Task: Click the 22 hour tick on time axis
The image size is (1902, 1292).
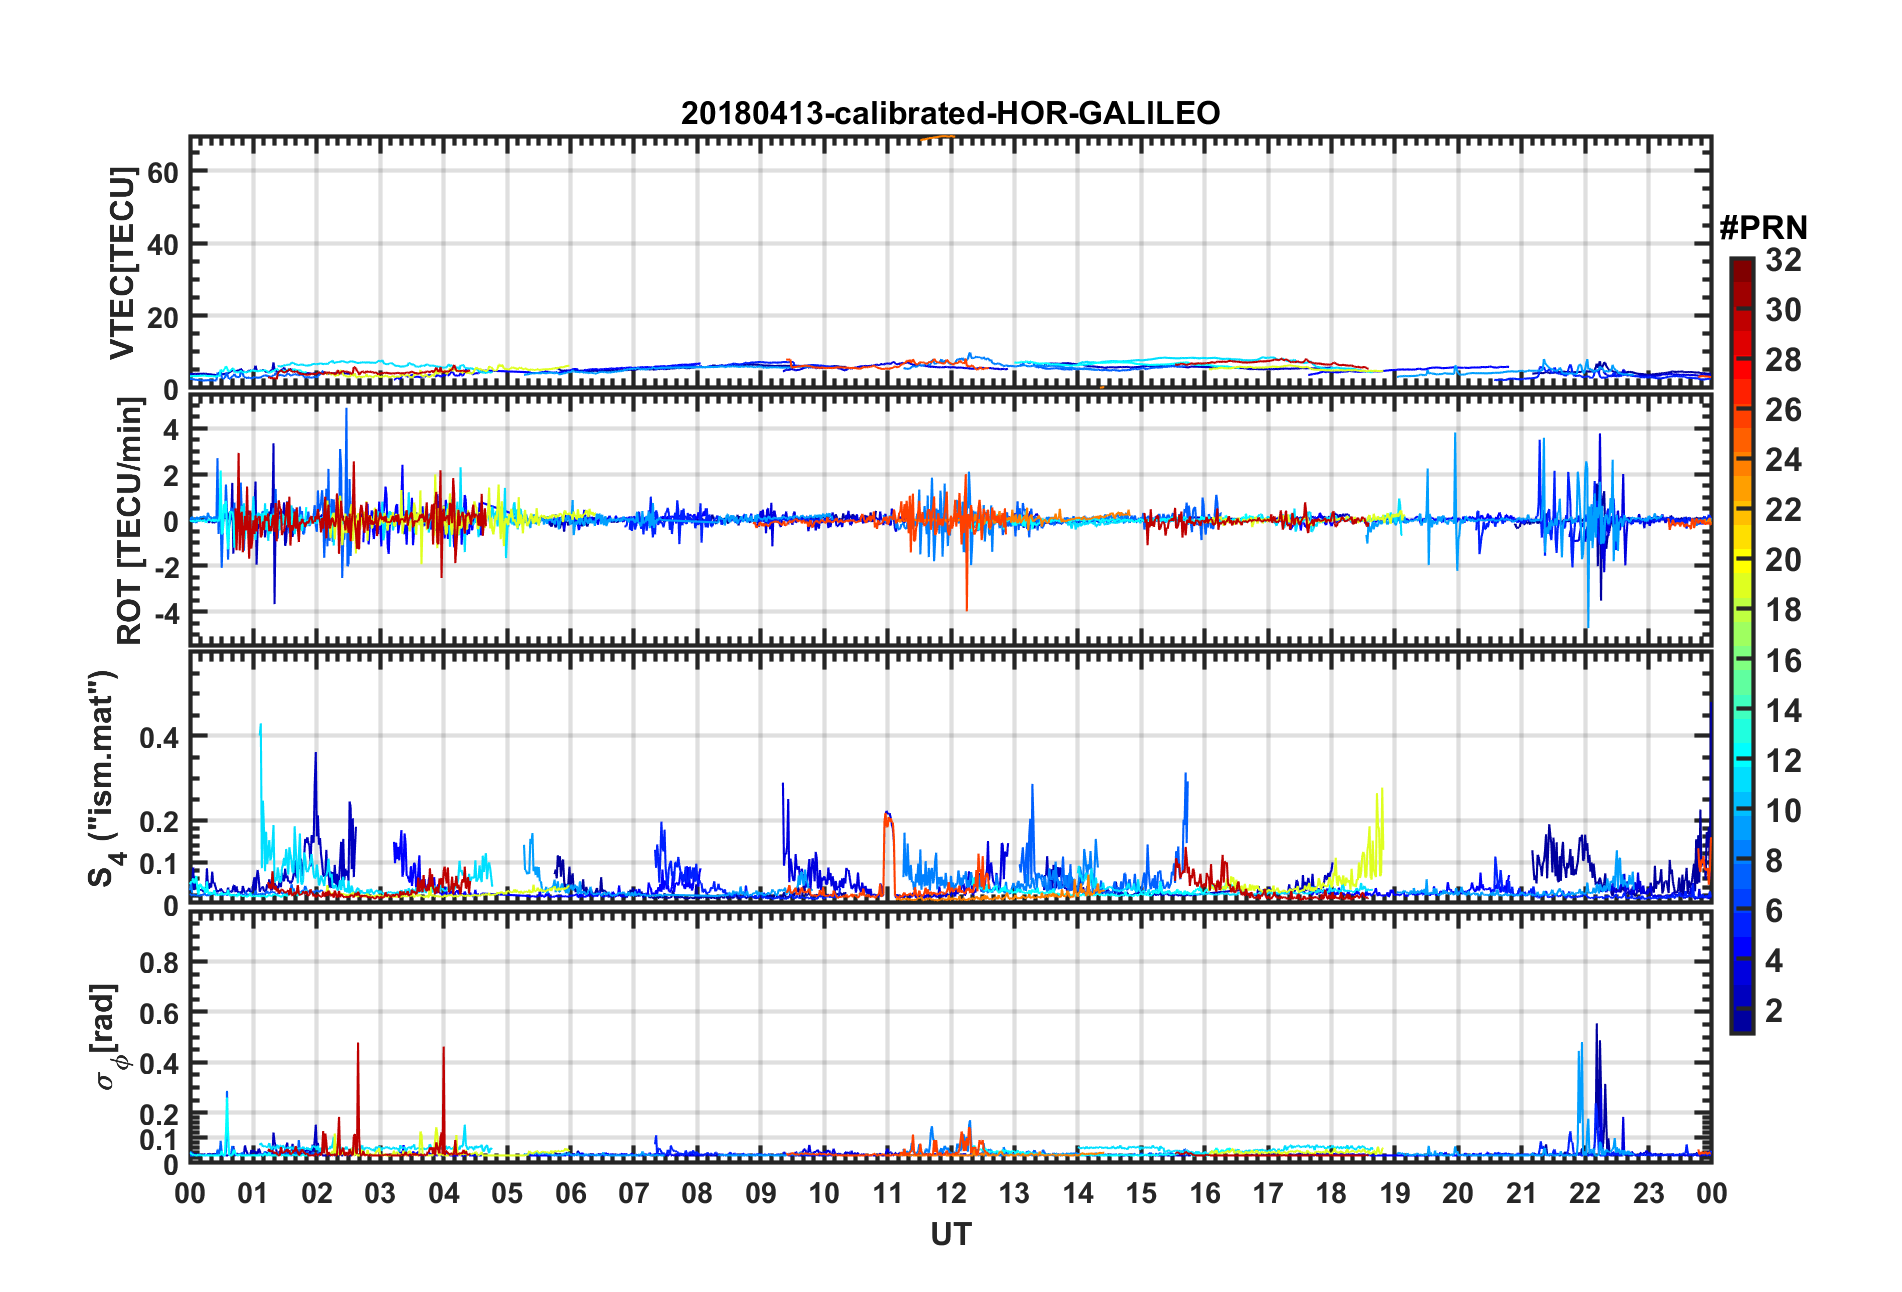Action: (x=1585, y=1193)
